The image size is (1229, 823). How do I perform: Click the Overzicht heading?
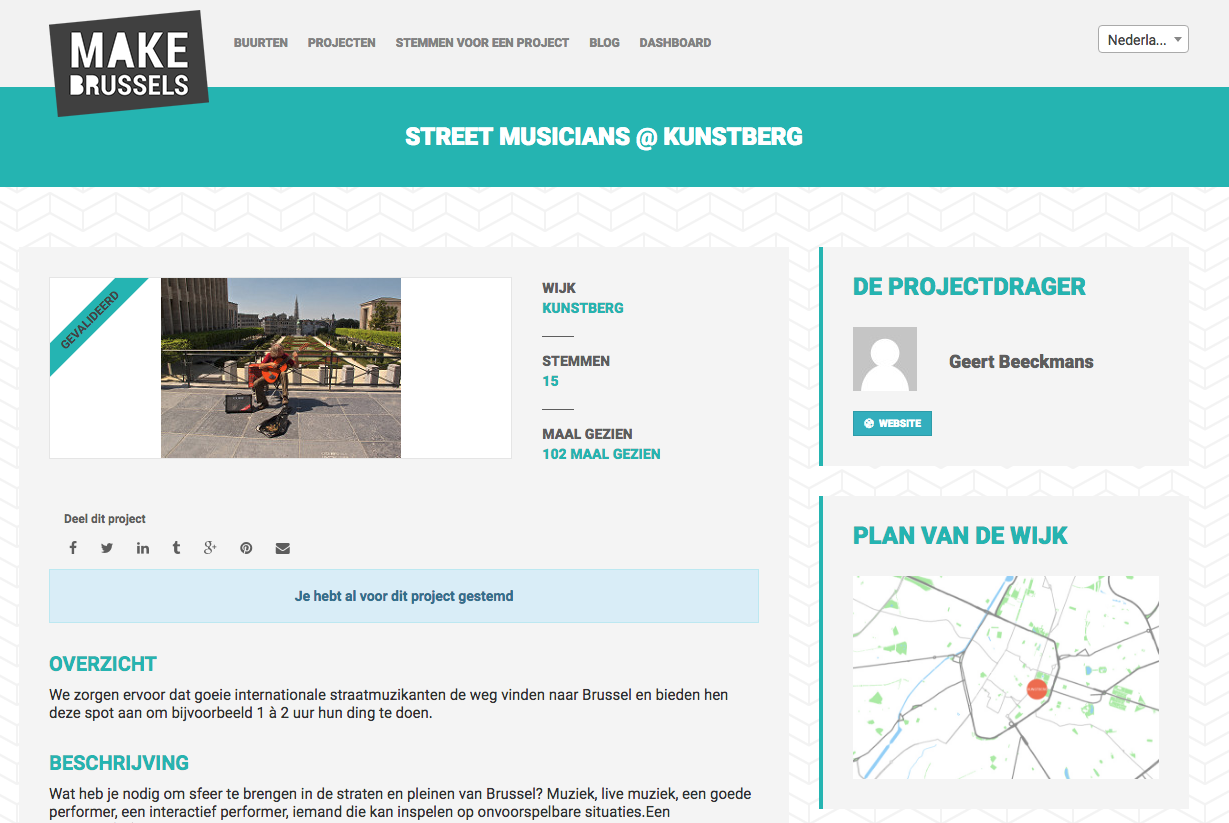(x=103, y=664)
